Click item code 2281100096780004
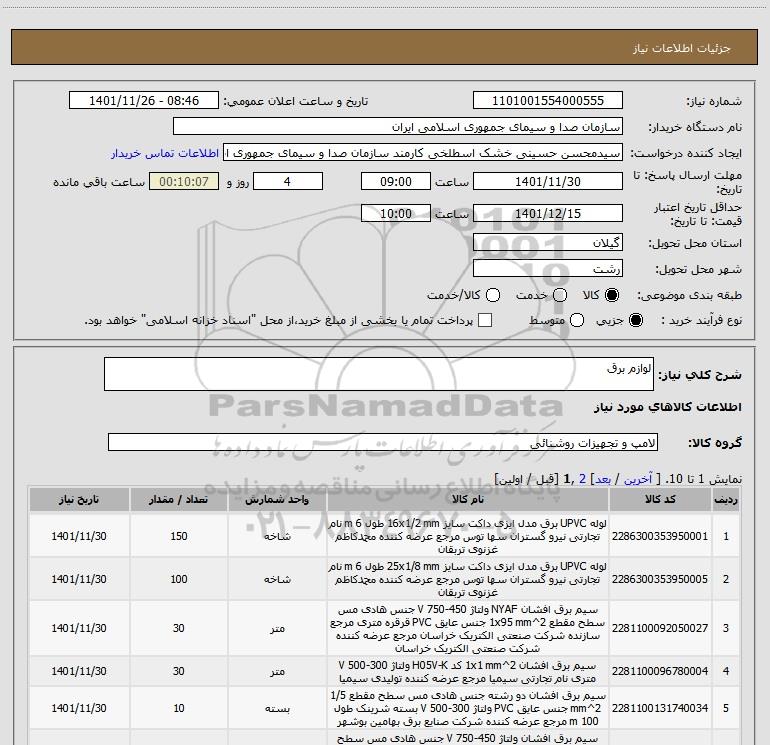770x745 pixels. 660,671
